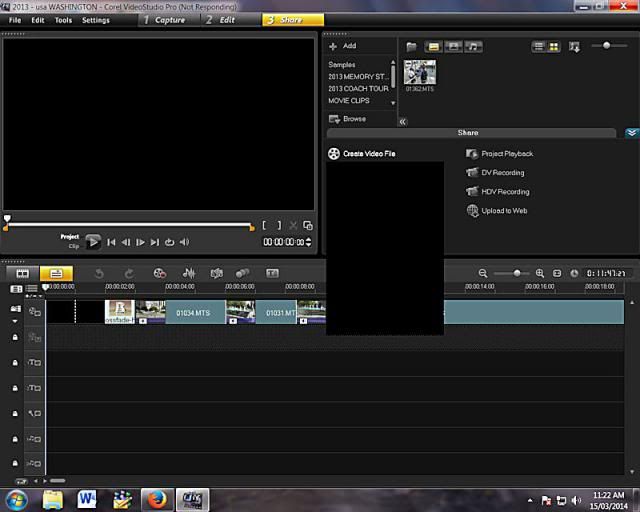Switch library to thumbnail view
This screenshot has width=640, height=512.
pos(553,47)
